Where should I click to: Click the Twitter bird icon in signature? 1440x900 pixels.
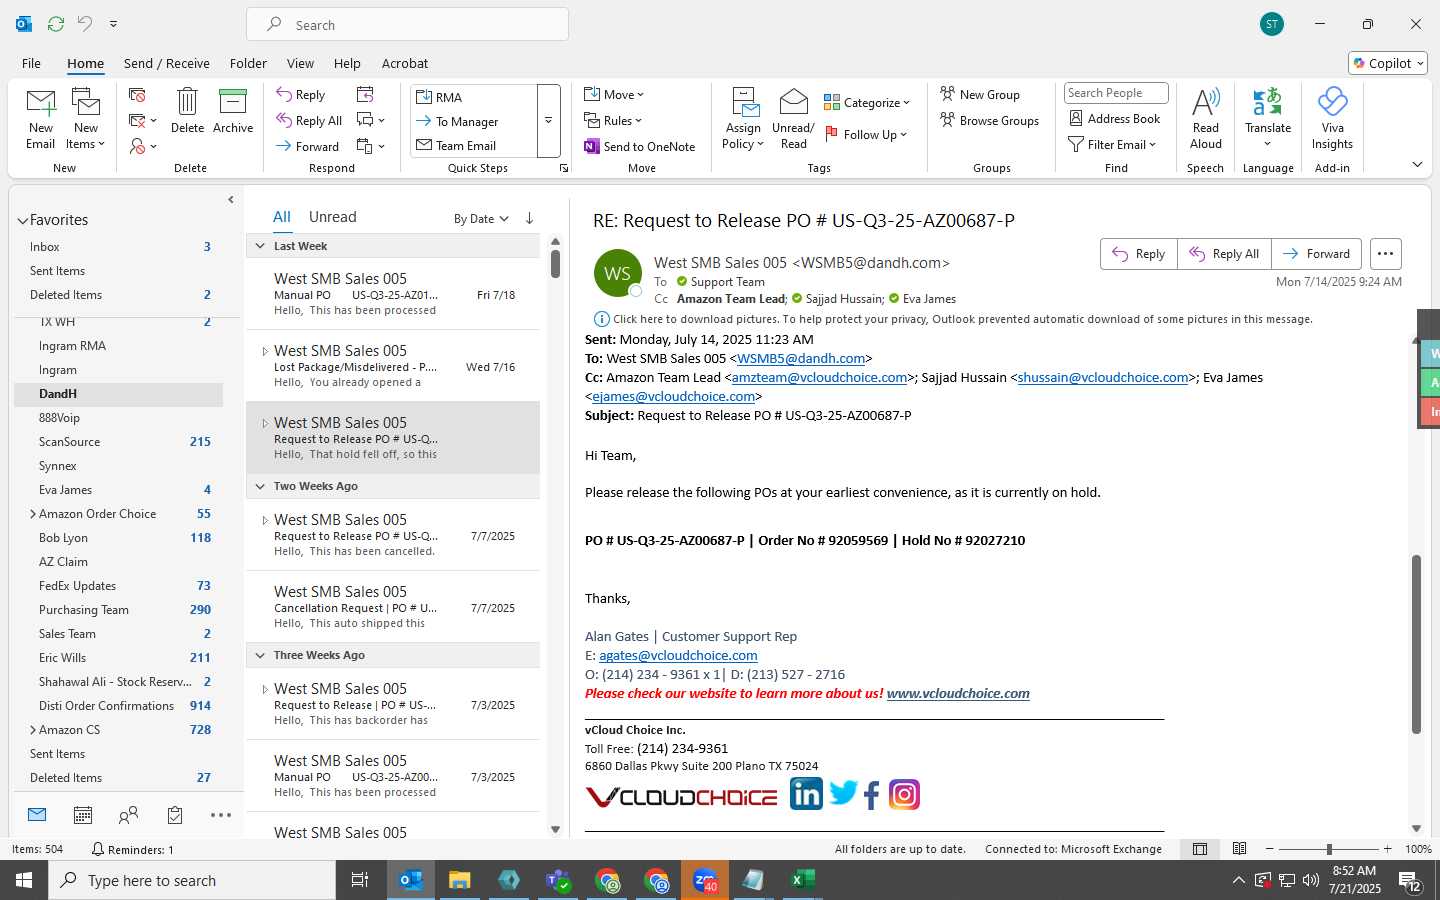point(843,793)
